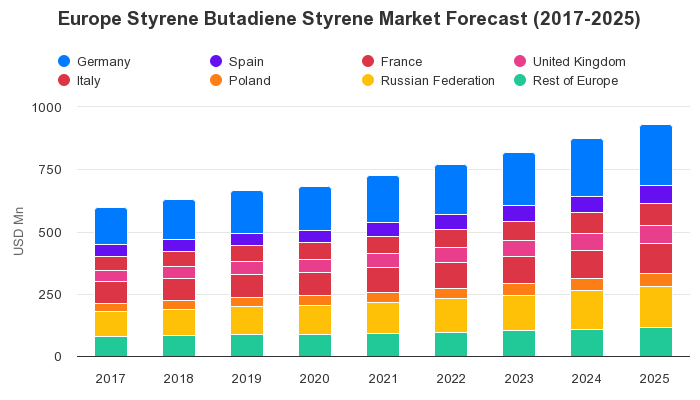Click the Spain purple legend dot
The width and height of the screenshot is (700, 400).
point(216,61)
